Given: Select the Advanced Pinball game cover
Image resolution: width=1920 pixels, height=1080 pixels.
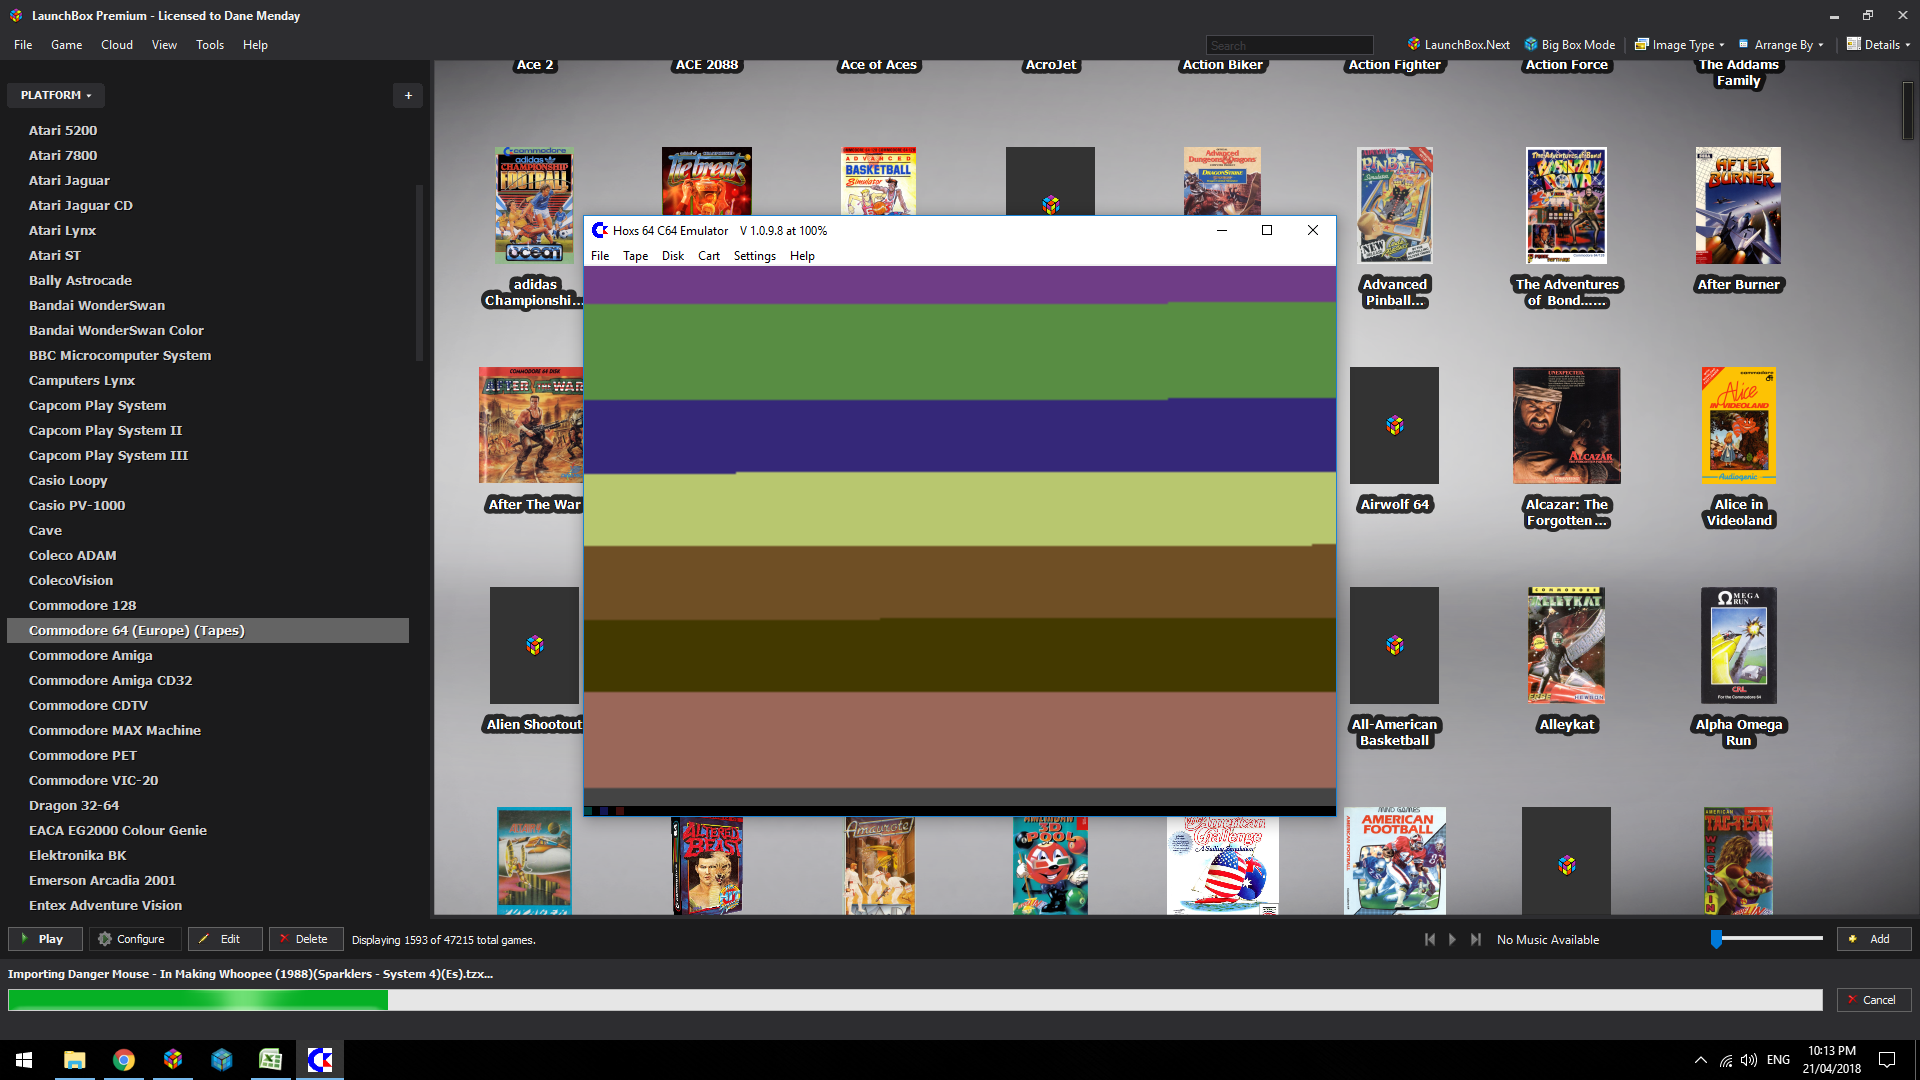Looking at the screenshot, I should (1394, 205).
